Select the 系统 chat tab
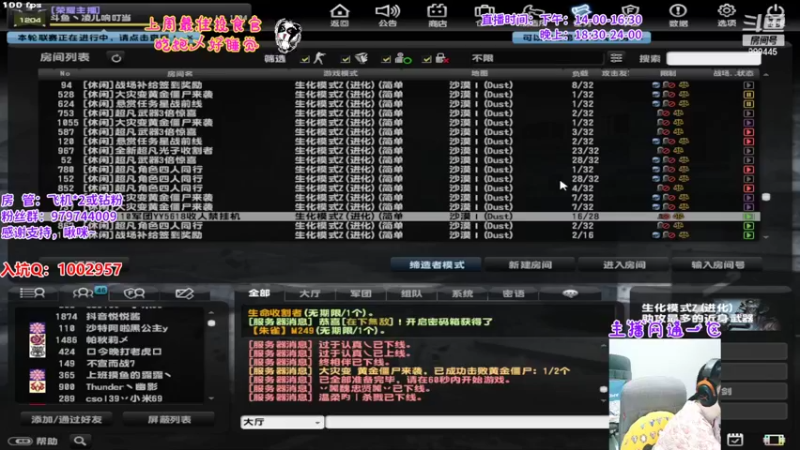The height and width of the screenshot is (450, 800). click(462, 294)
